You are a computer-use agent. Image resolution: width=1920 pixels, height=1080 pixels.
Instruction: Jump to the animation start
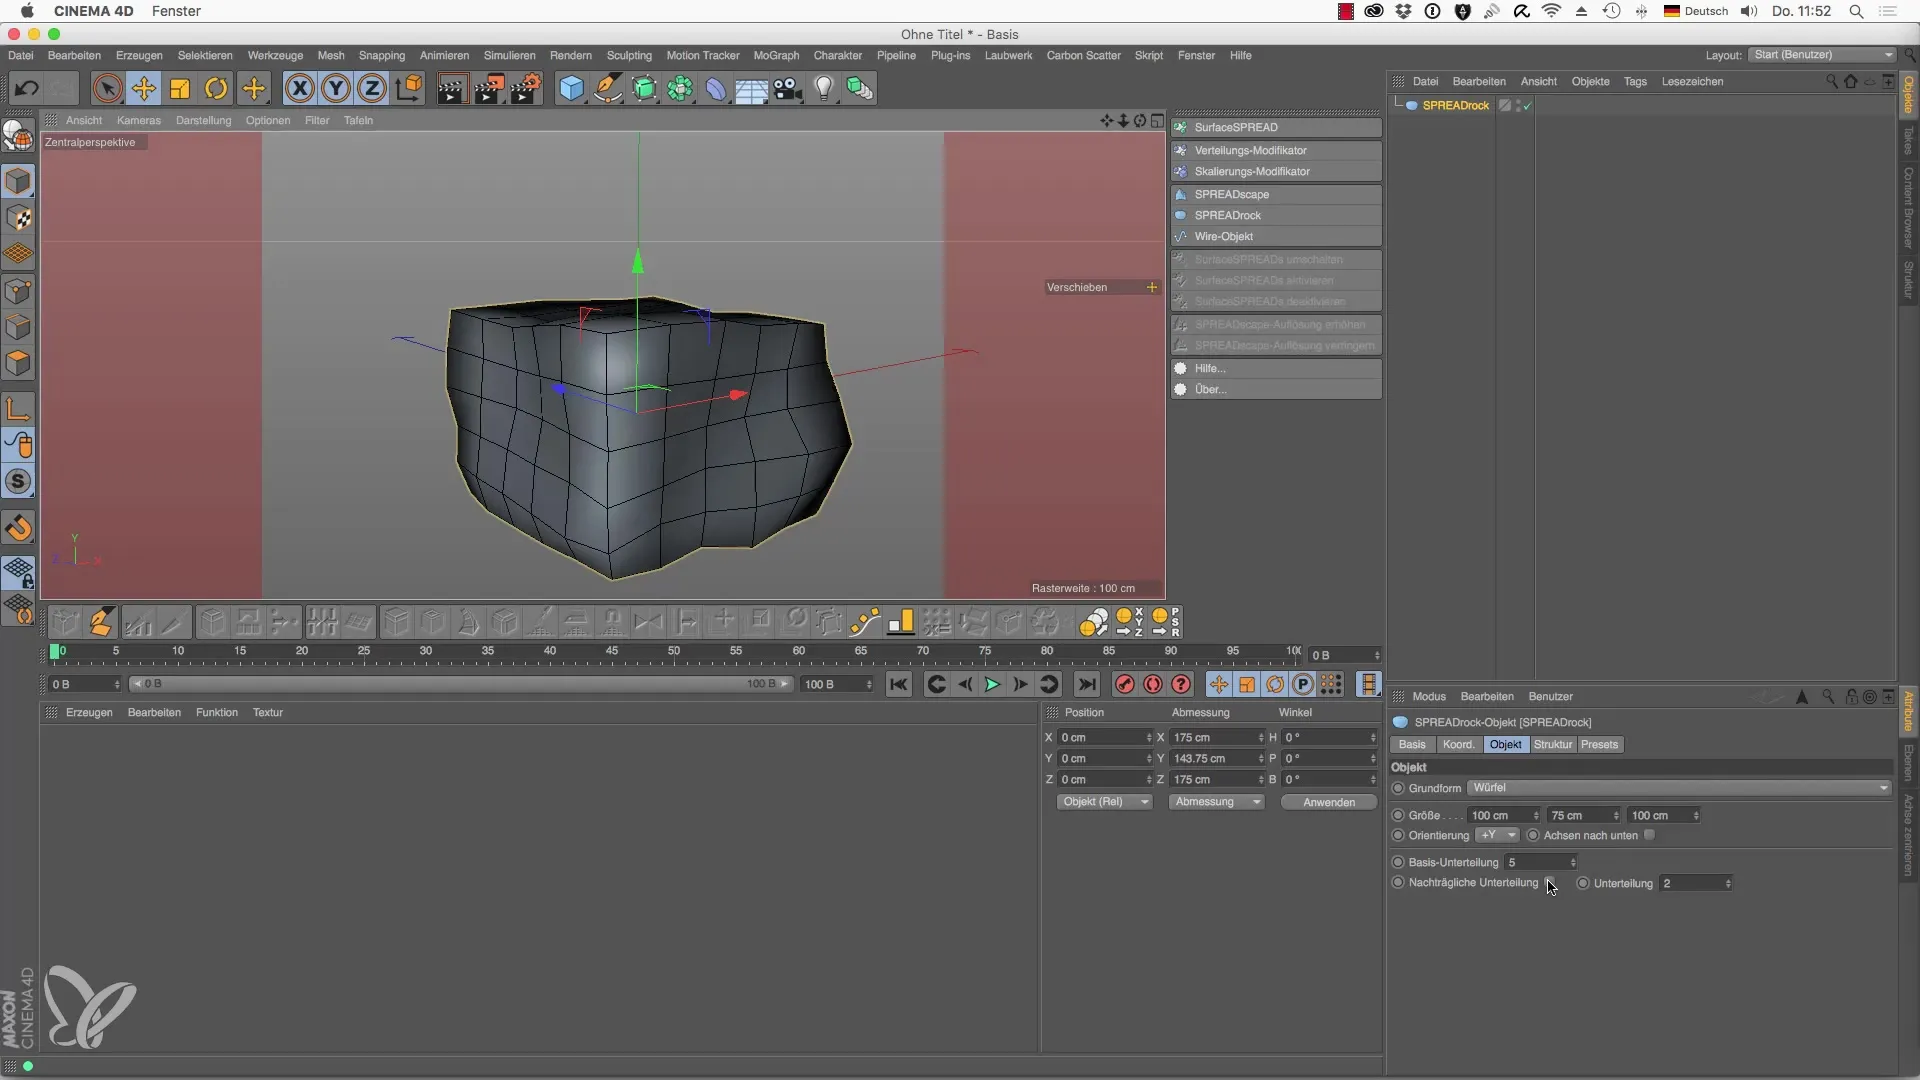[x=899, y=684]
